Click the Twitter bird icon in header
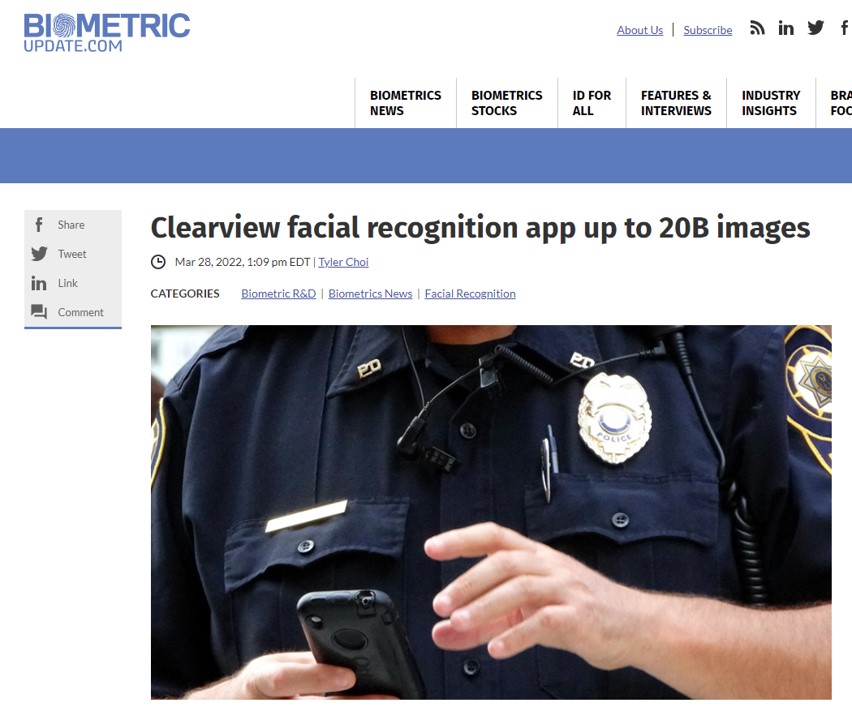 pos(816,28)
